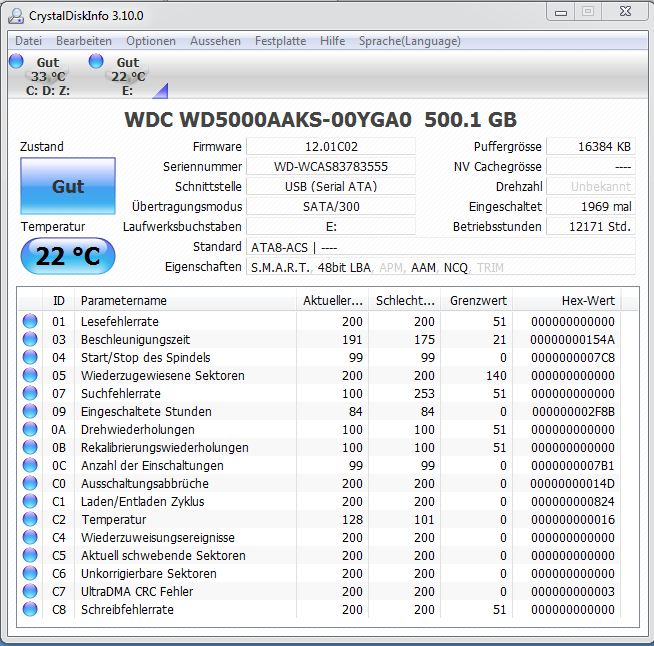This screenshot has height=646, width=654.
Task: Open the Datei menu
Action: (x=28, y=41)
